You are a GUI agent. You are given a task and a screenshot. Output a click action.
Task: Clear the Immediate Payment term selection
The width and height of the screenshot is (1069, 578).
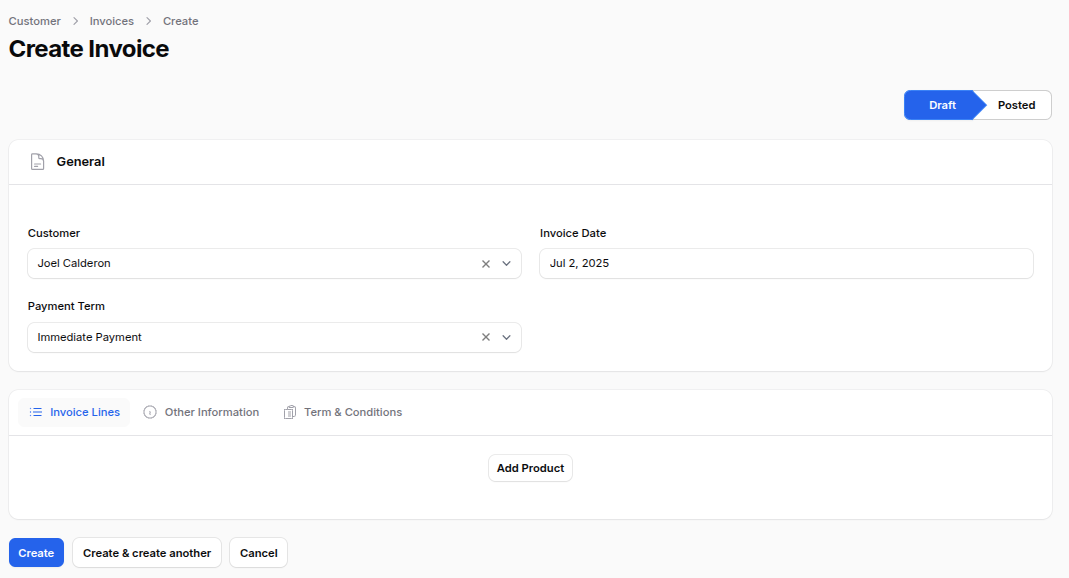tap(485, 337)
